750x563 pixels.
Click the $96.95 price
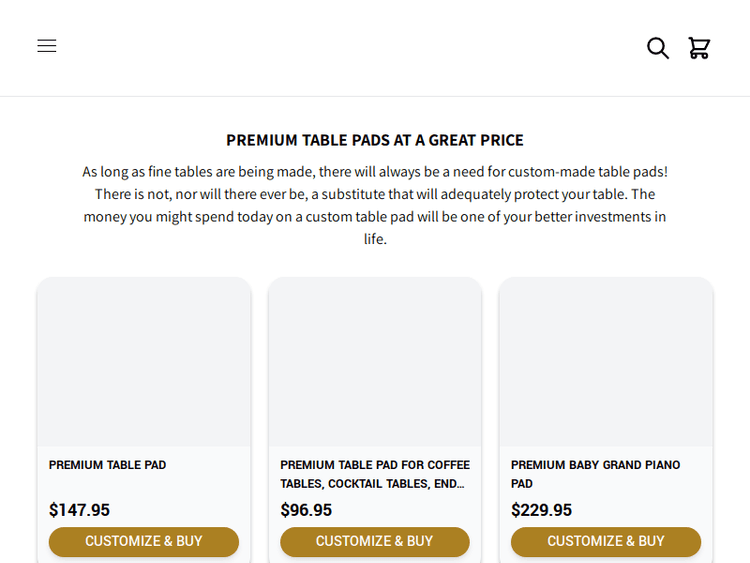(306, 510)
